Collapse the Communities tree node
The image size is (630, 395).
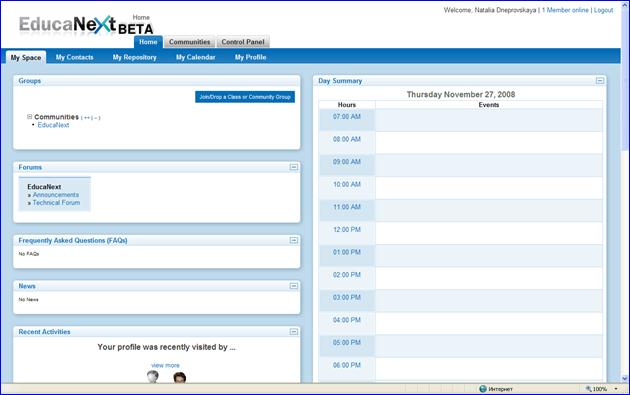(29, 117)
